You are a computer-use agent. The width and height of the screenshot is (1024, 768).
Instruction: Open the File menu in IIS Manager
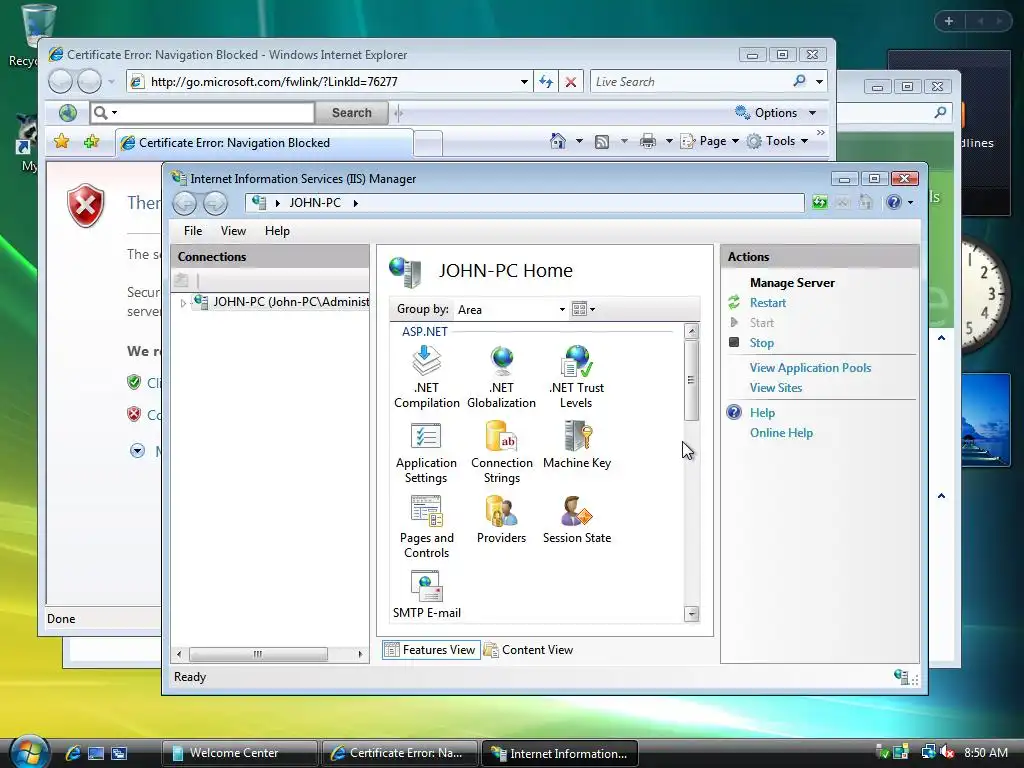pyautogui.click(x=193, y=231)
